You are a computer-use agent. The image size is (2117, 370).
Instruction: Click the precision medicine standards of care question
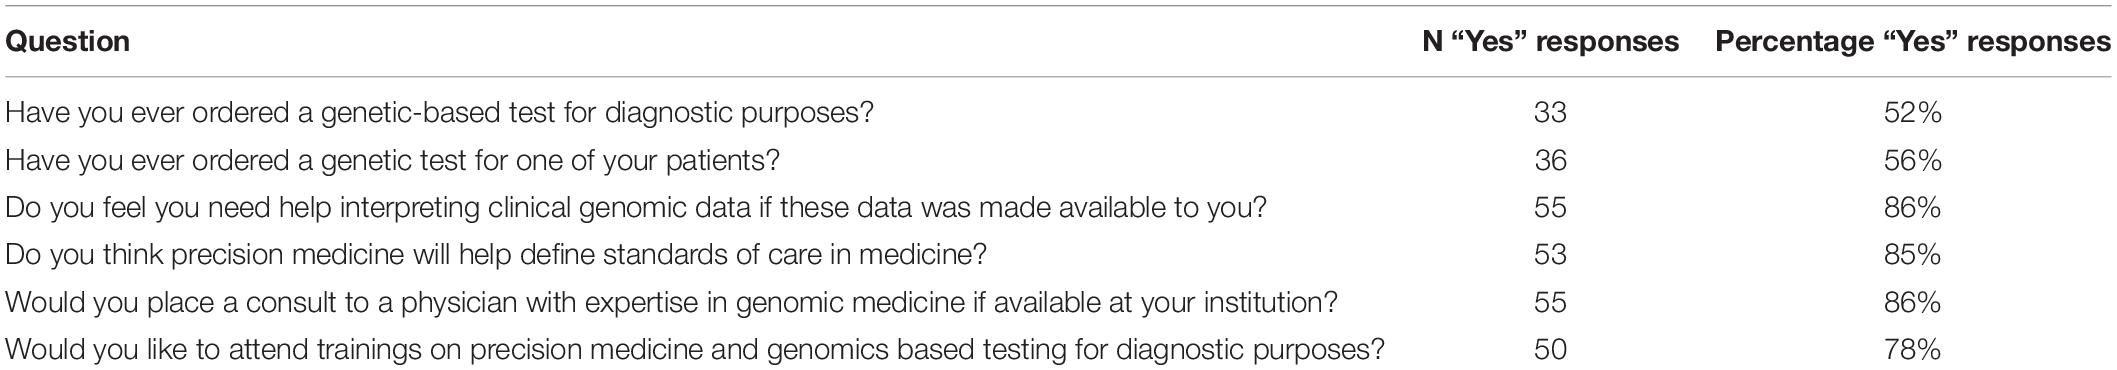[496, 255]
